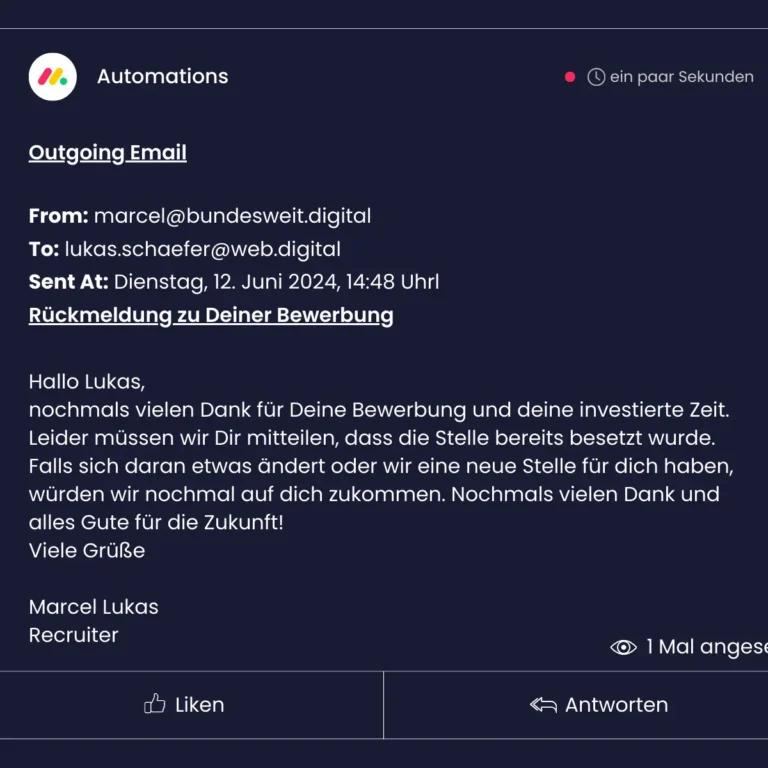Click the eye icon for view count
Screen dimensions: 768x768
point(623,647)
